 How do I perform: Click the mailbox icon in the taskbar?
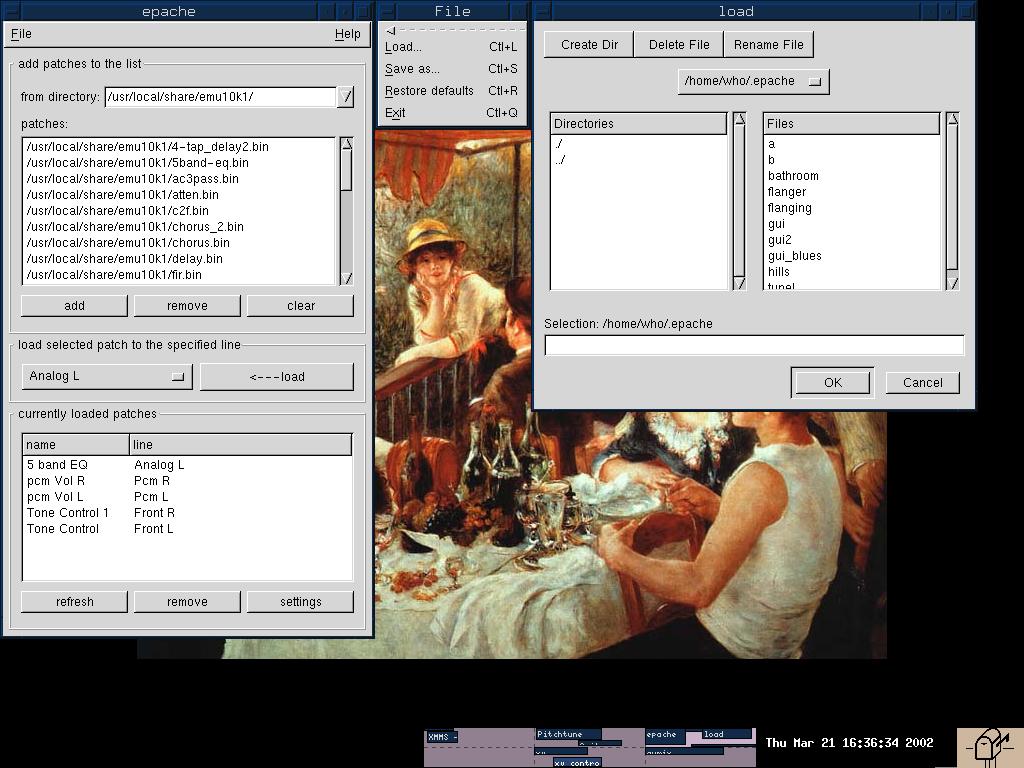pos(989,745)
